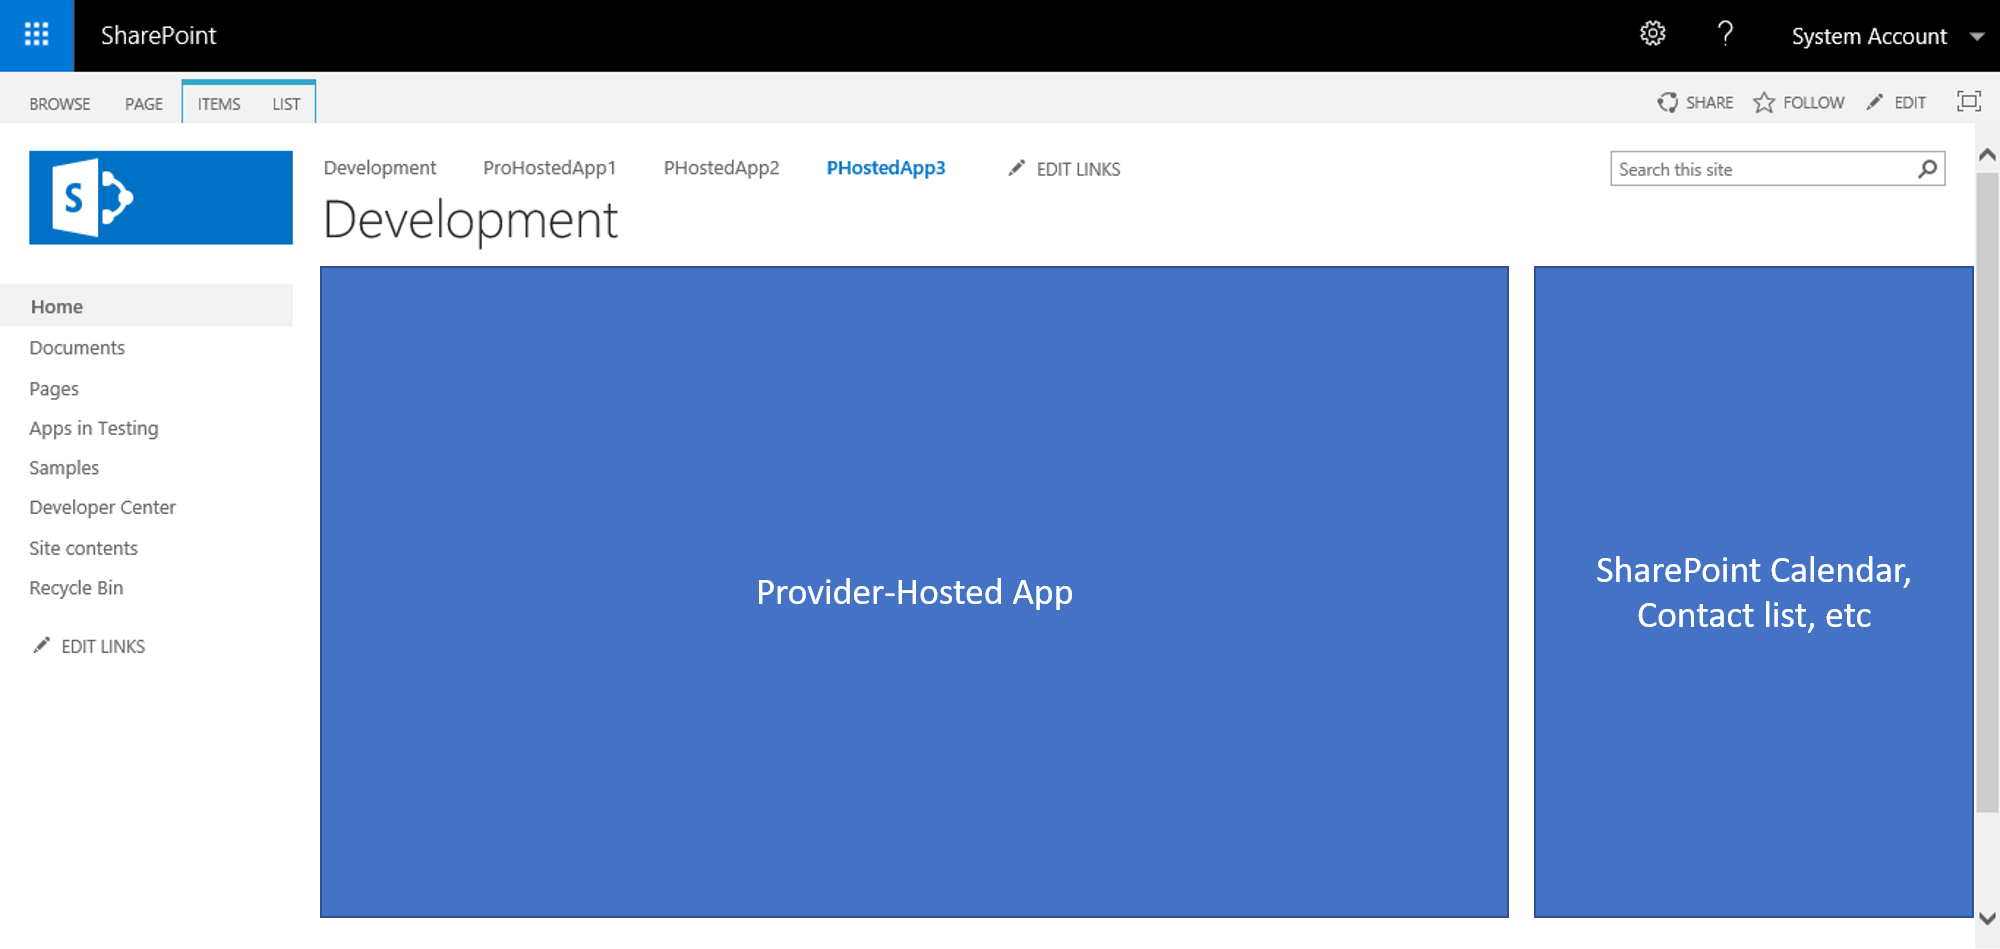Click the SHARE button
2000x949 pixels.
[x=1696, y=102]
